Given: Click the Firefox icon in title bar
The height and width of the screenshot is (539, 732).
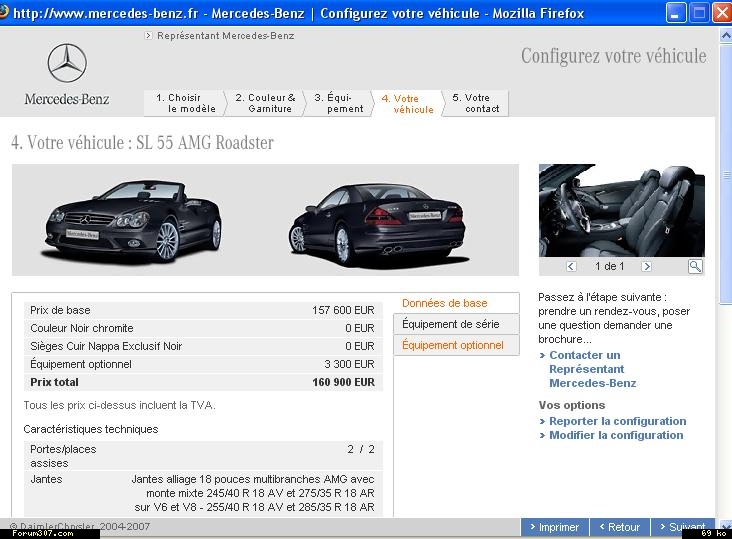Looking at the screenshot, I should click(5, 13).
